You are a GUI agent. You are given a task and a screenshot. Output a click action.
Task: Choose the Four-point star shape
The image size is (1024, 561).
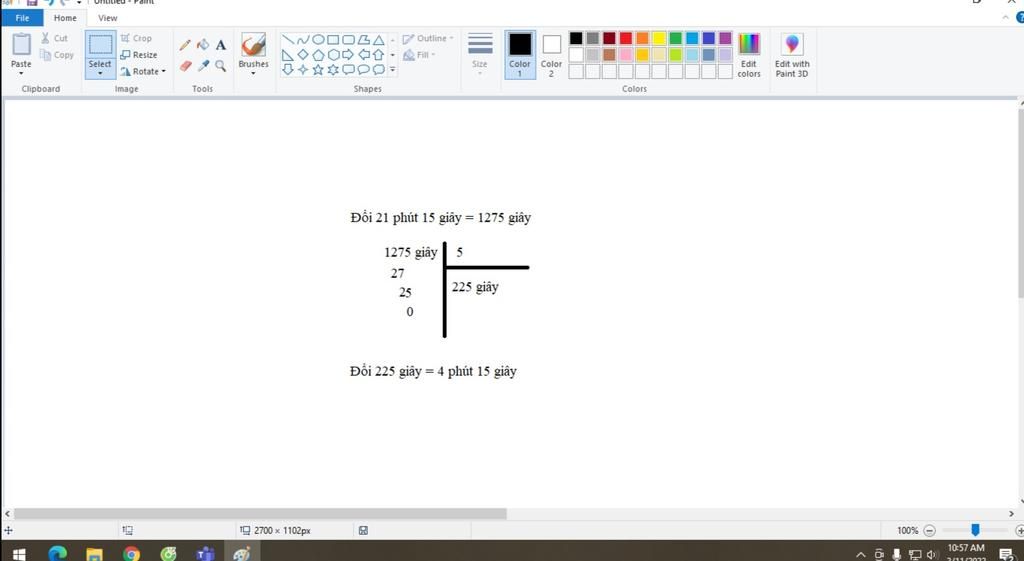point(303,69)
